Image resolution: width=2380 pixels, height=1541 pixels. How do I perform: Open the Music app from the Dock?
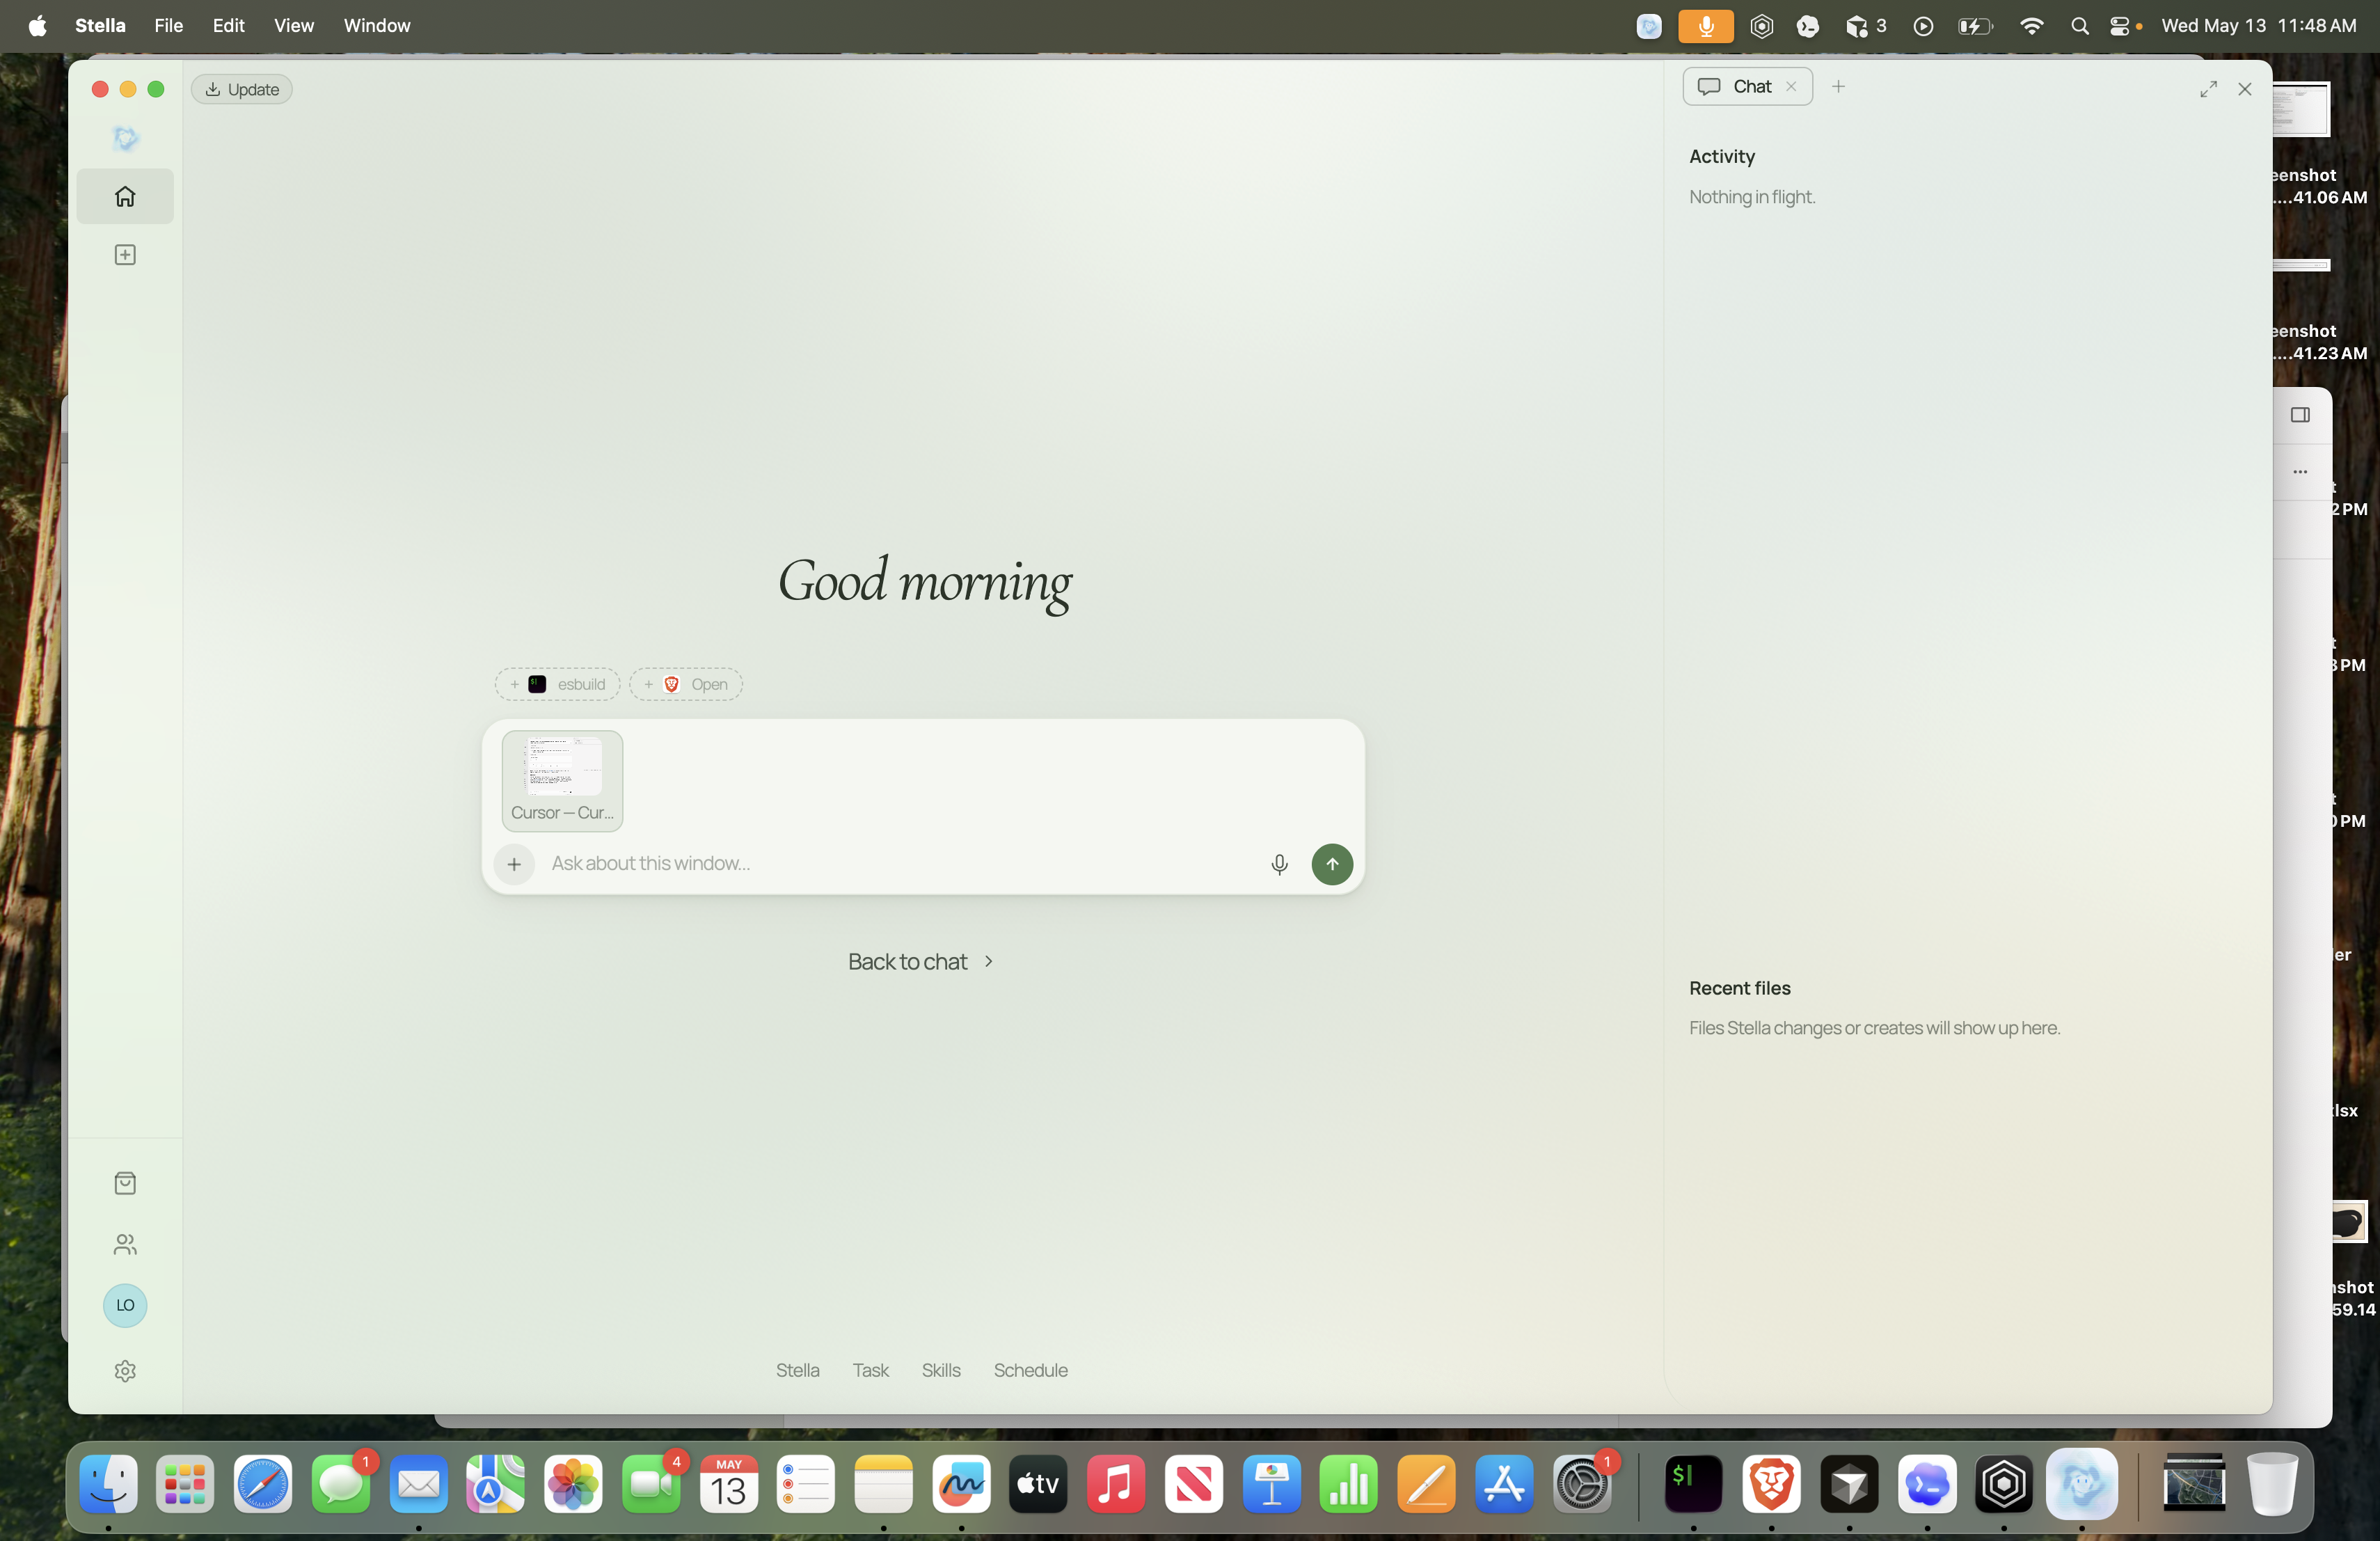[1115, 1483]
